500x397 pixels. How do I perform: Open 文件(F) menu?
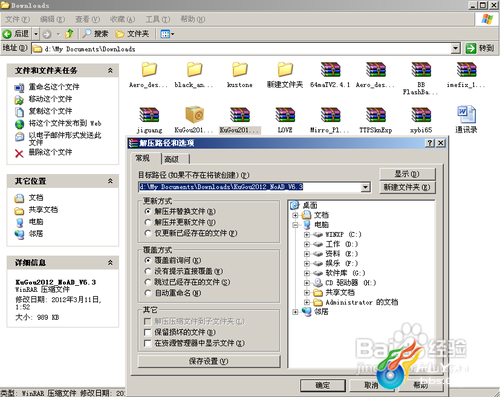[x=17, y=19]
